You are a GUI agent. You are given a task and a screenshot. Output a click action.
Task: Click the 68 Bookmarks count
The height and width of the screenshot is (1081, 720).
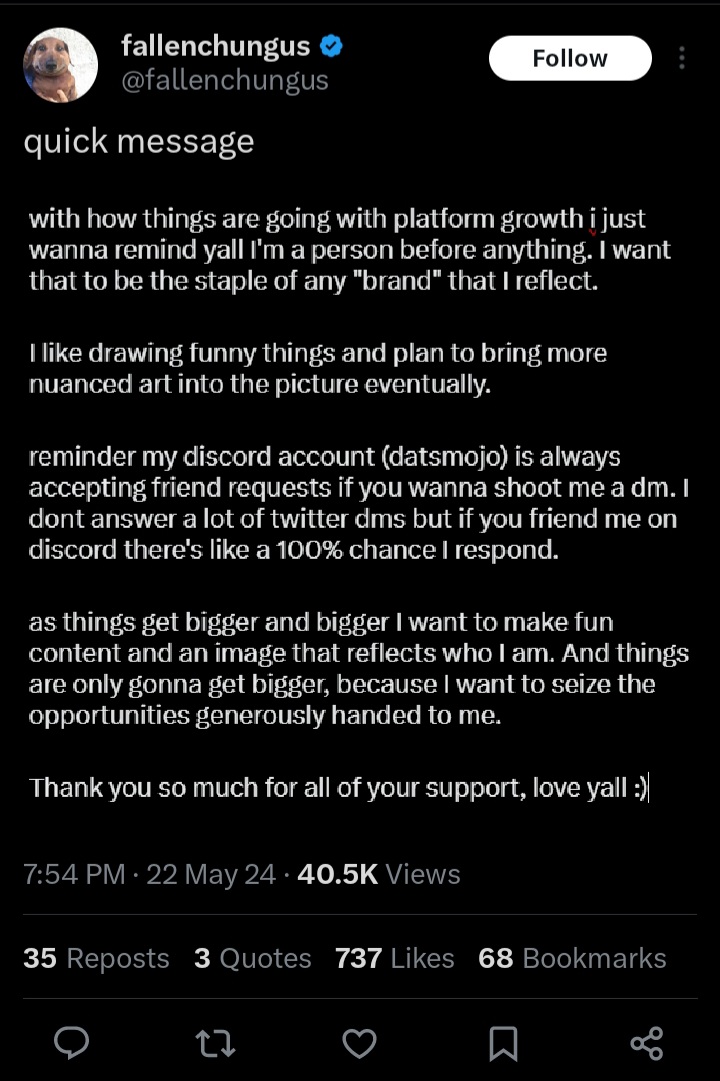(x=572, y=958)
